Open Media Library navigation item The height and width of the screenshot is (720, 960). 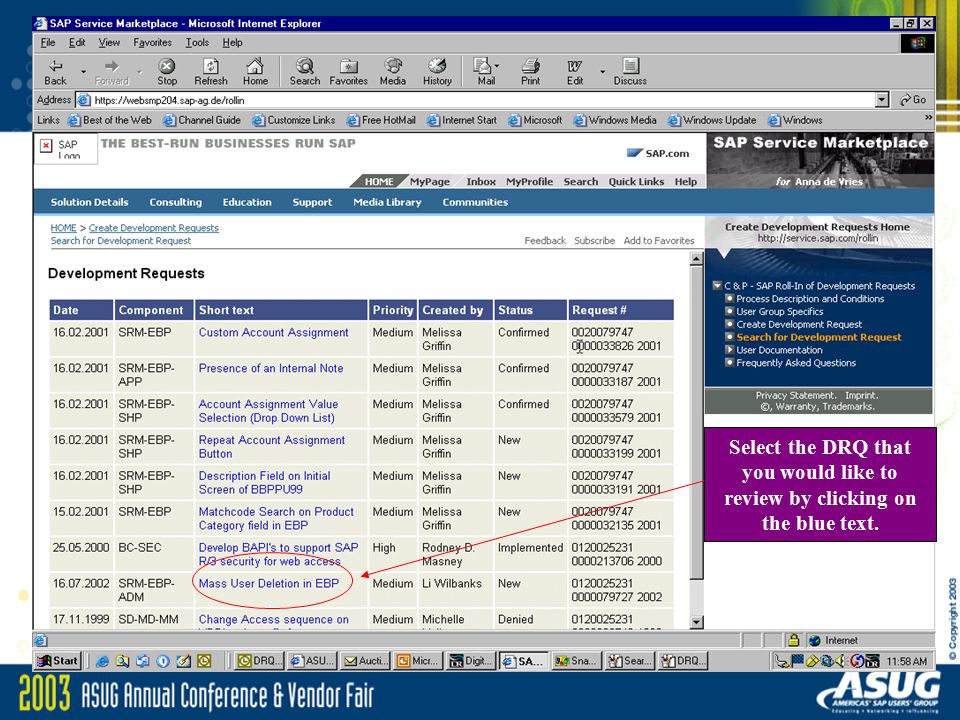(x=387, y=202)
